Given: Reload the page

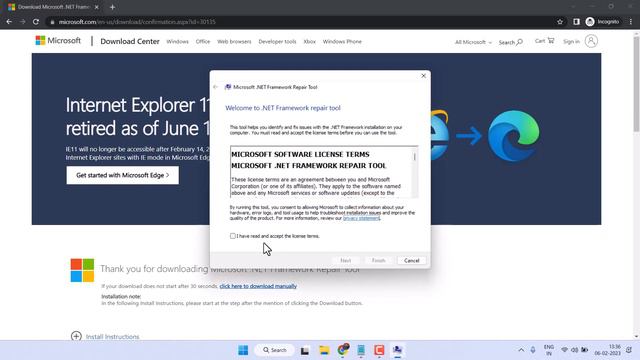Looking at the screenshot, I should point(36,22).
